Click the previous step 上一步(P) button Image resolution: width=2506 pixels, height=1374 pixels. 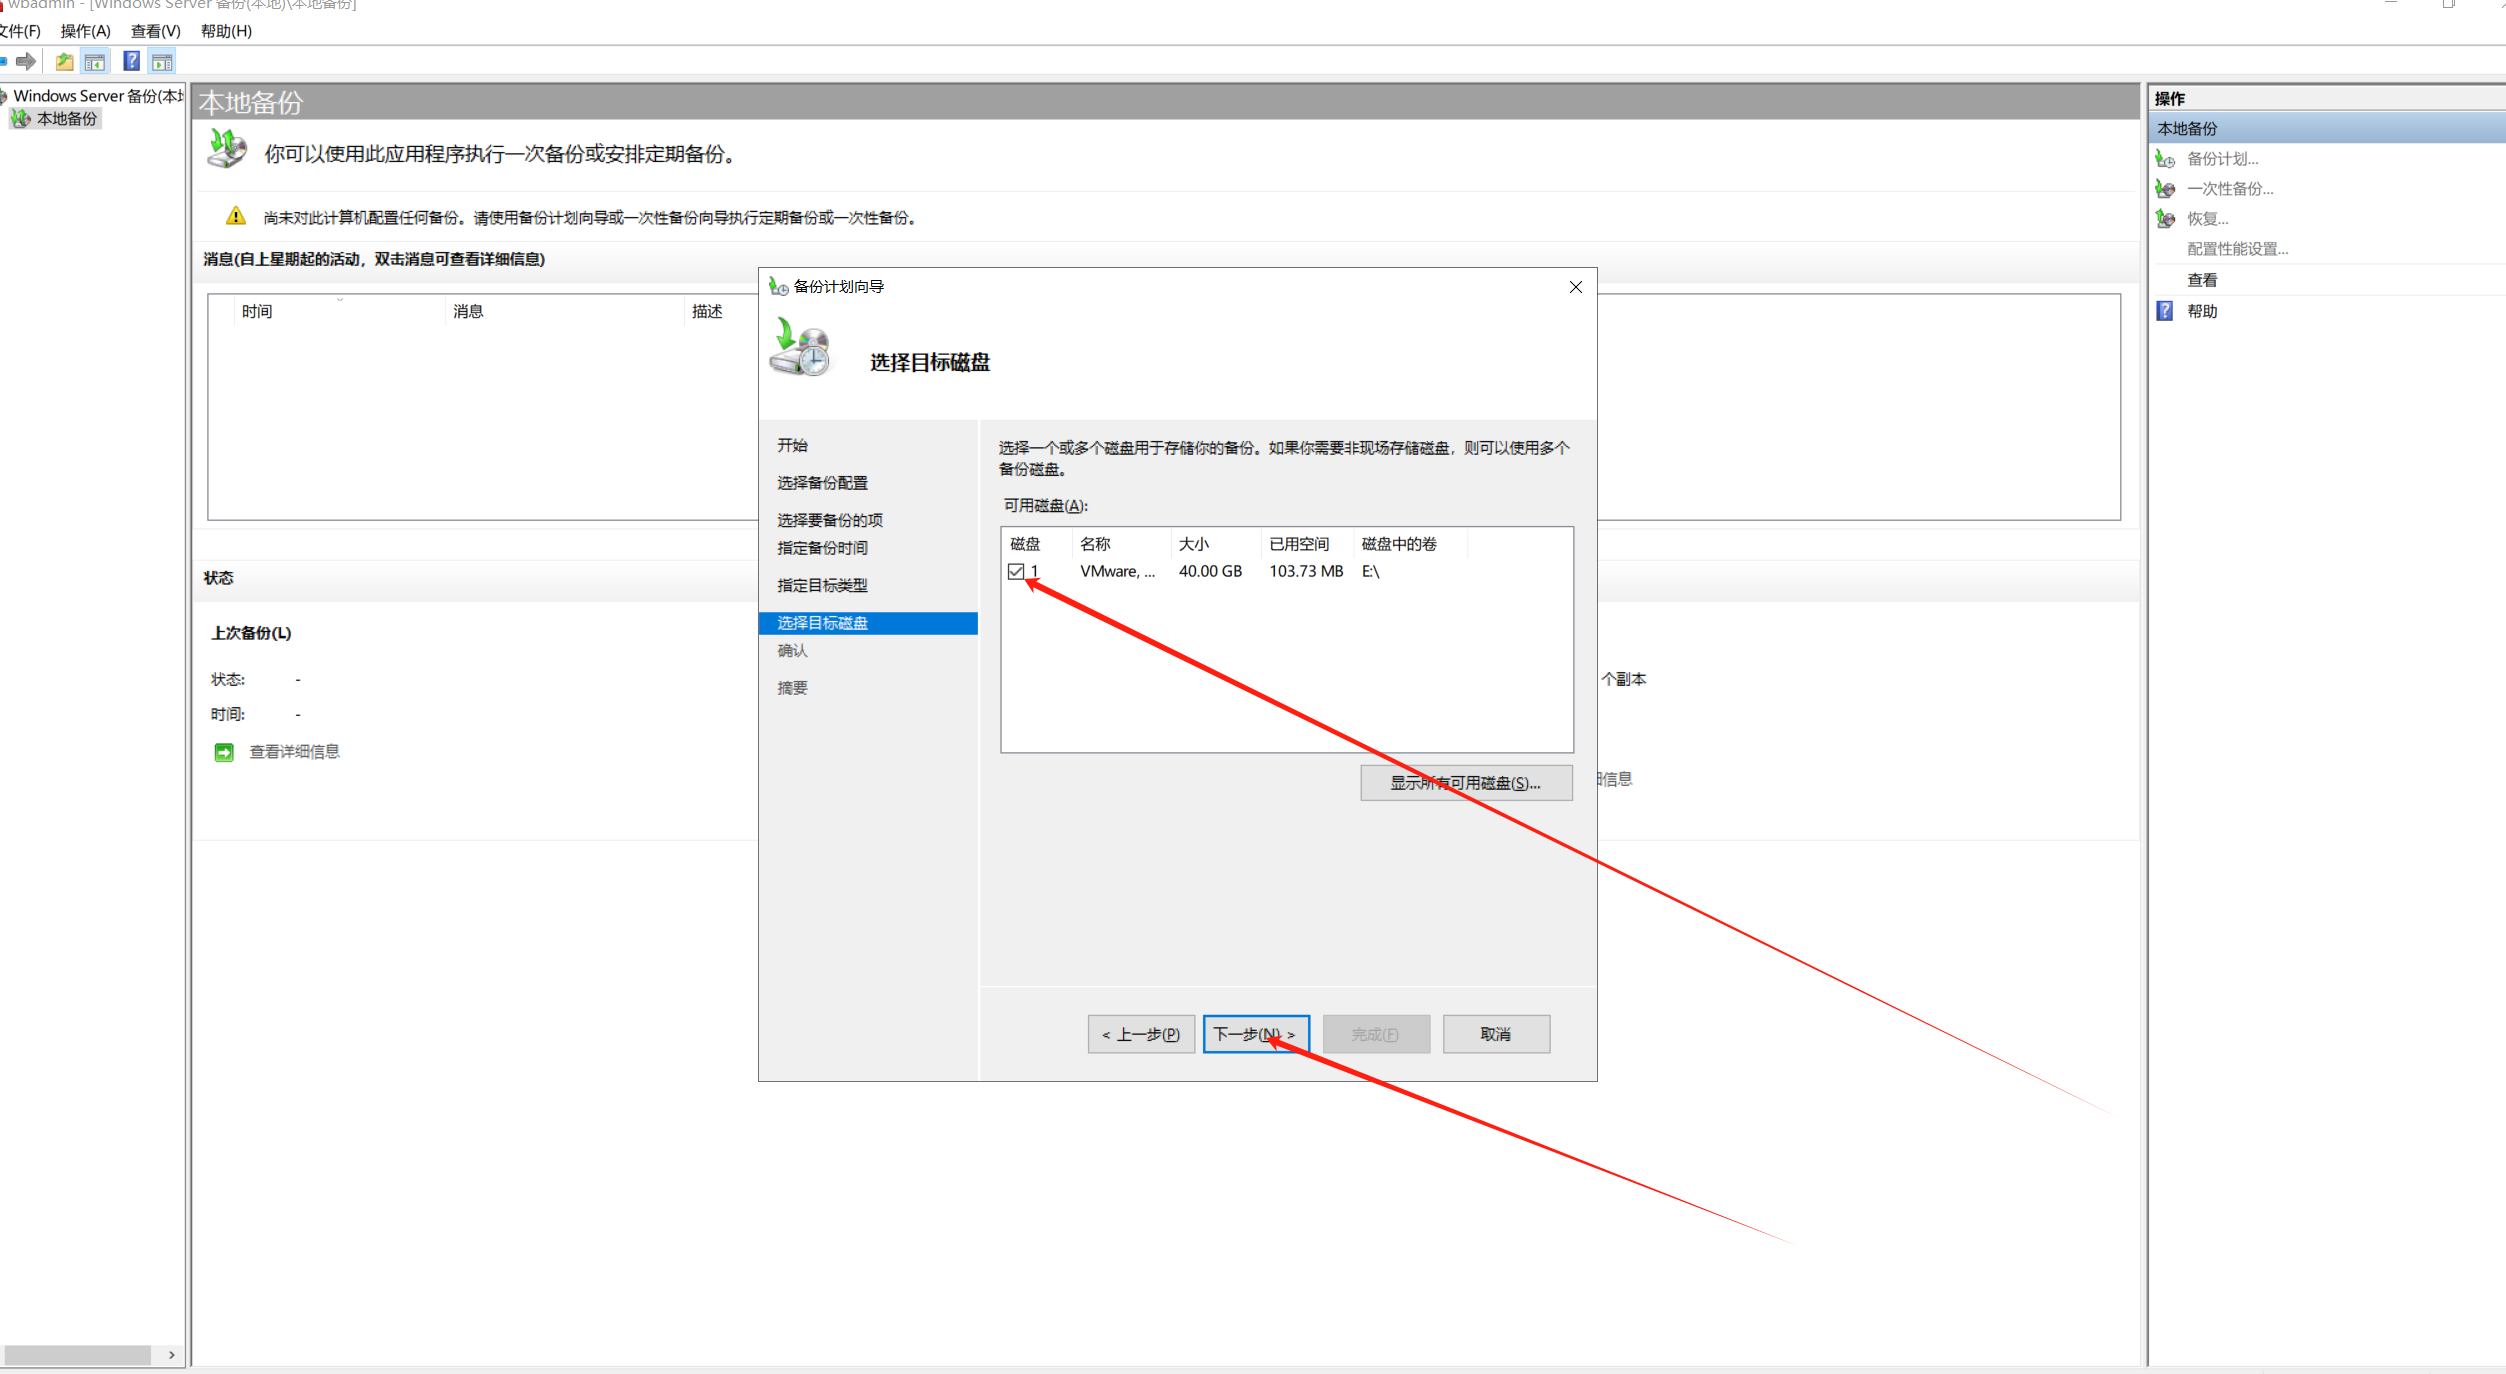[1140, 1034]
